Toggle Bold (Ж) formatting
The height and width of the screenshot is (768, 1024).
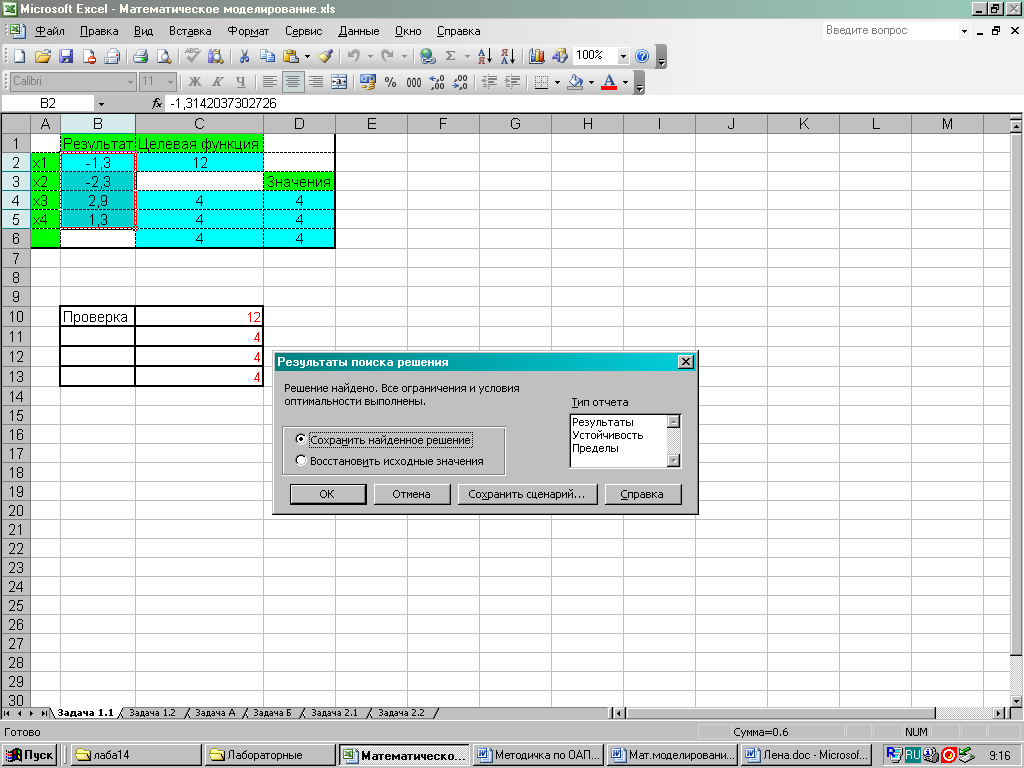[195, 82]
